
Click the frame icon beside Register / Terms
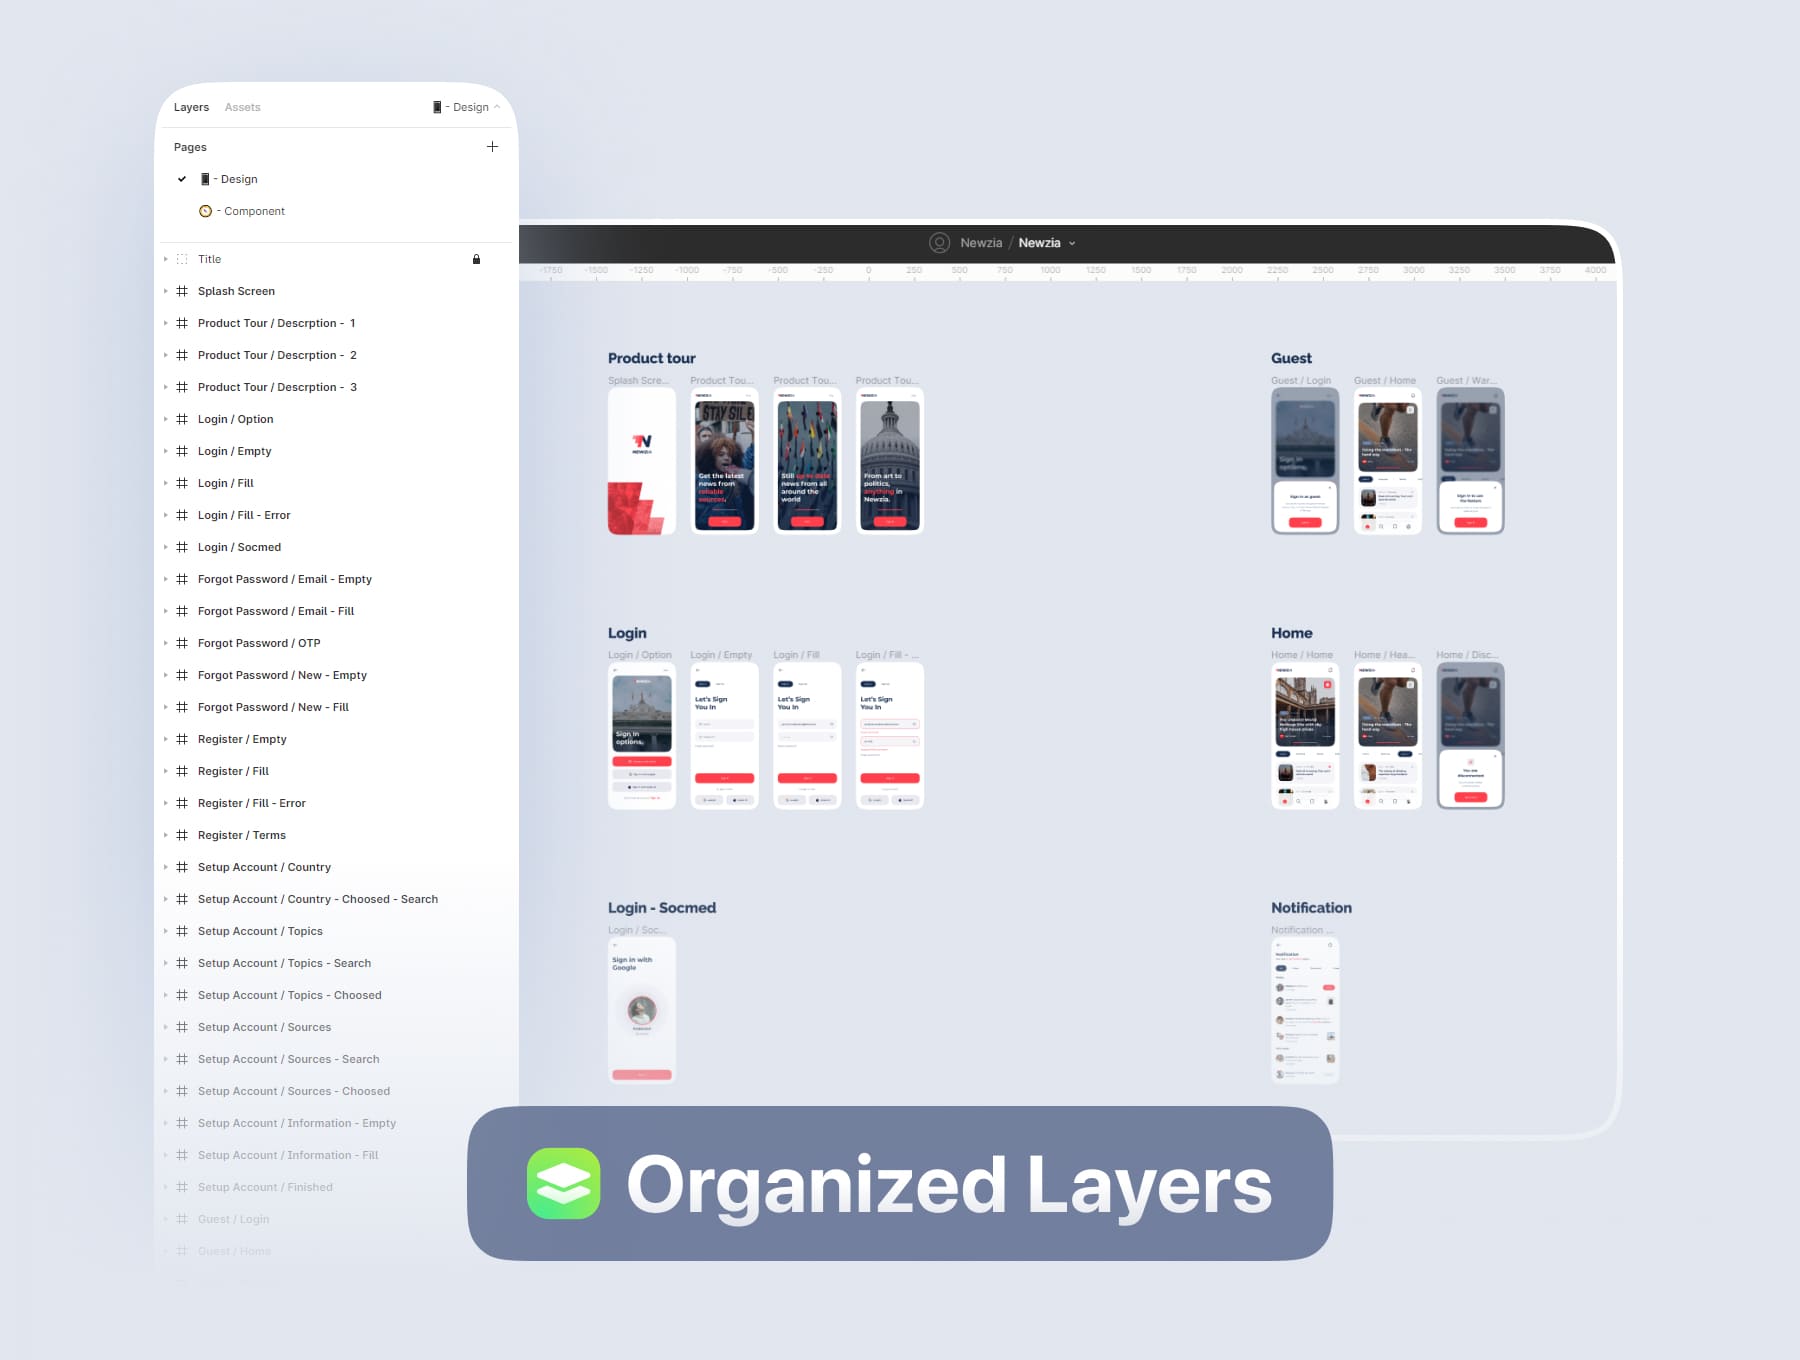click(x=182, y=835)
